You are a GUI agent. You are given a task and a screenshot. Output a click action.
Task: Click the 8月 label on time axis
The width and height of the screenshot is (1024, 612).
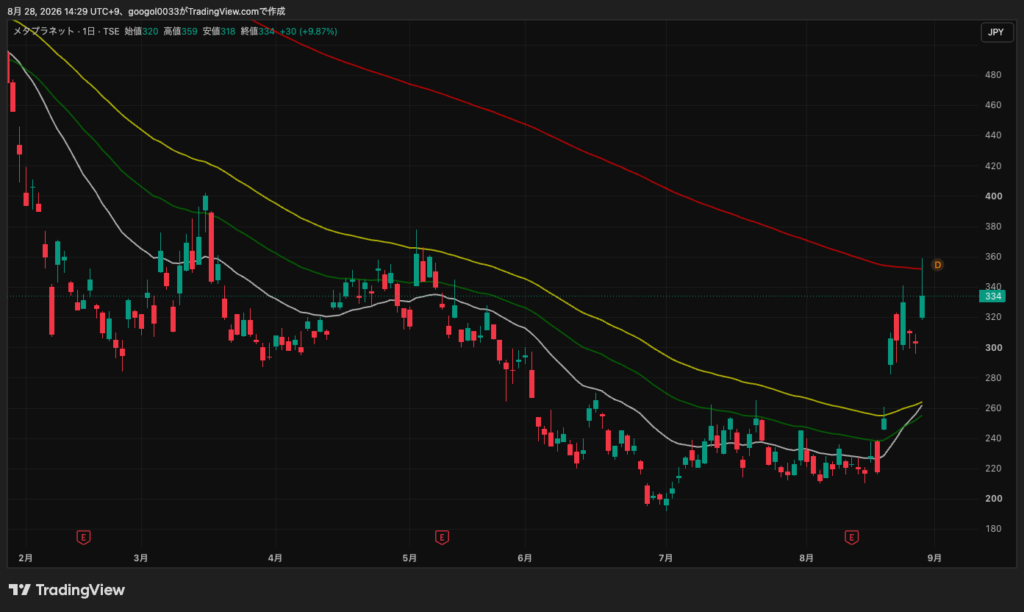point(807,558)
